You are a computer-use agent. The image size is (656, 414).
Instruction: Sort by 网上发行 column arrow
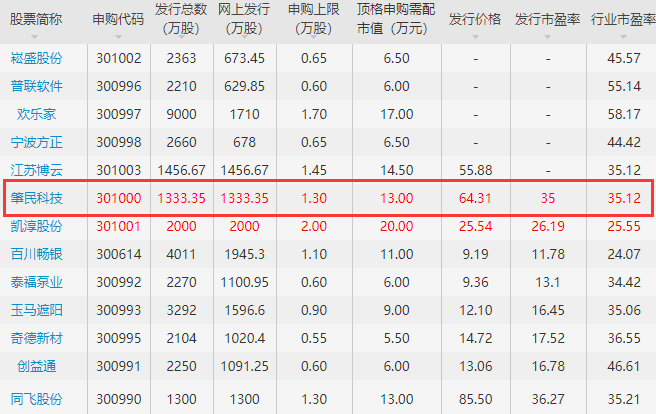point(245,37)
